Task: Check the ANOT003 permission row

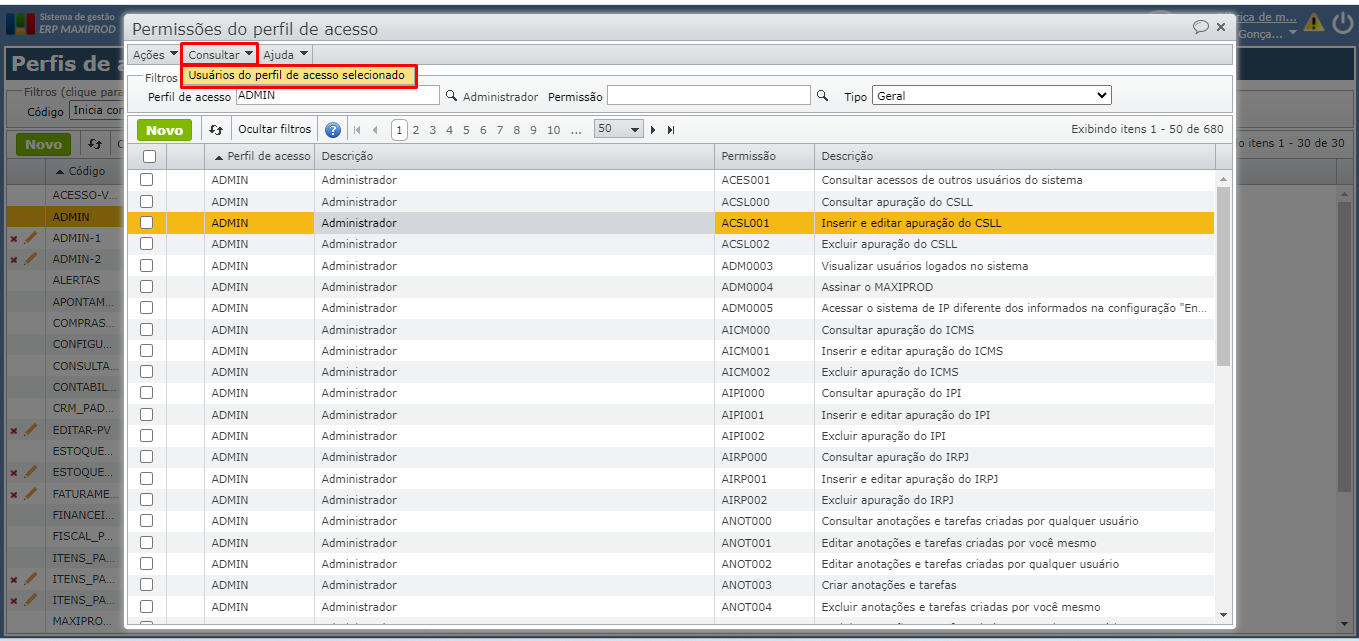Action: click(x=147, y=584)
